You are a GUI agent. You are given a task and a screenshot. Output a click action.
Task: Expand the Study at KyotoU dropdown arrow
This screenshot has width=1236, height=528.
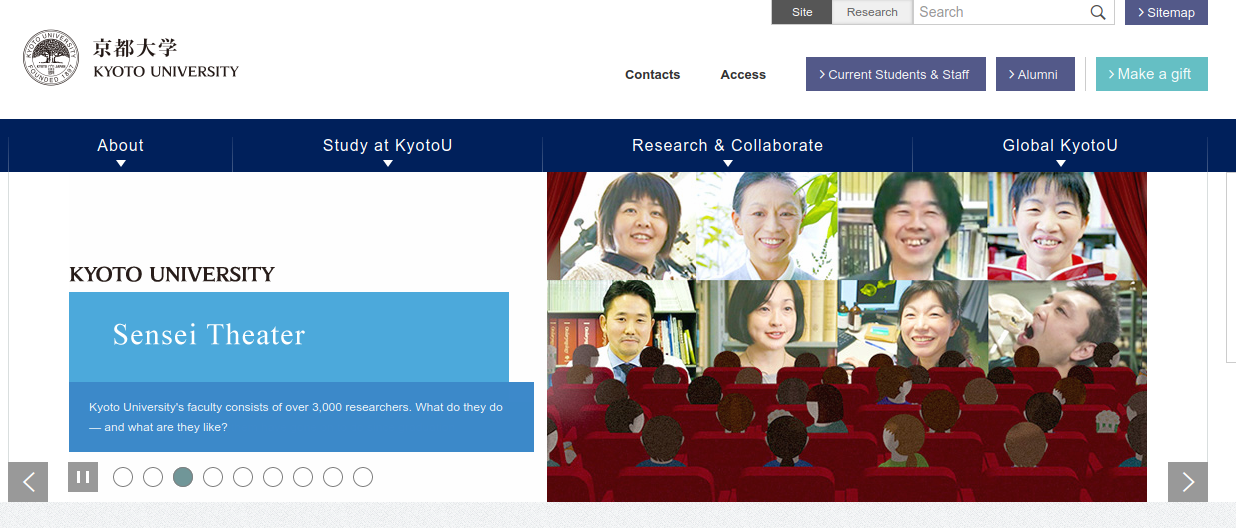(388, 163)
